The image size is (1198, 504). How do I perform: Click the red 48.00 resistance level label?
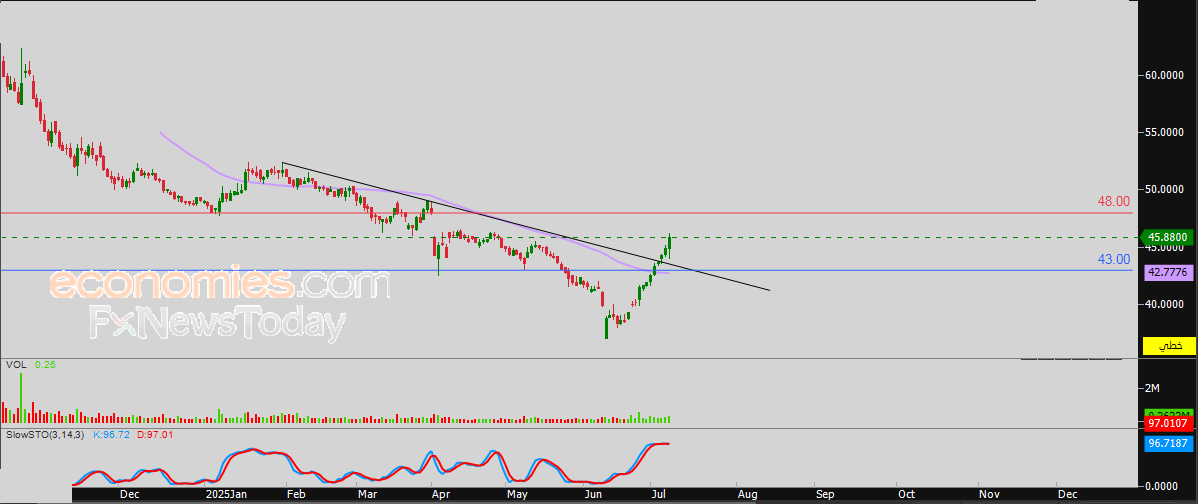tap(1113, 202)
